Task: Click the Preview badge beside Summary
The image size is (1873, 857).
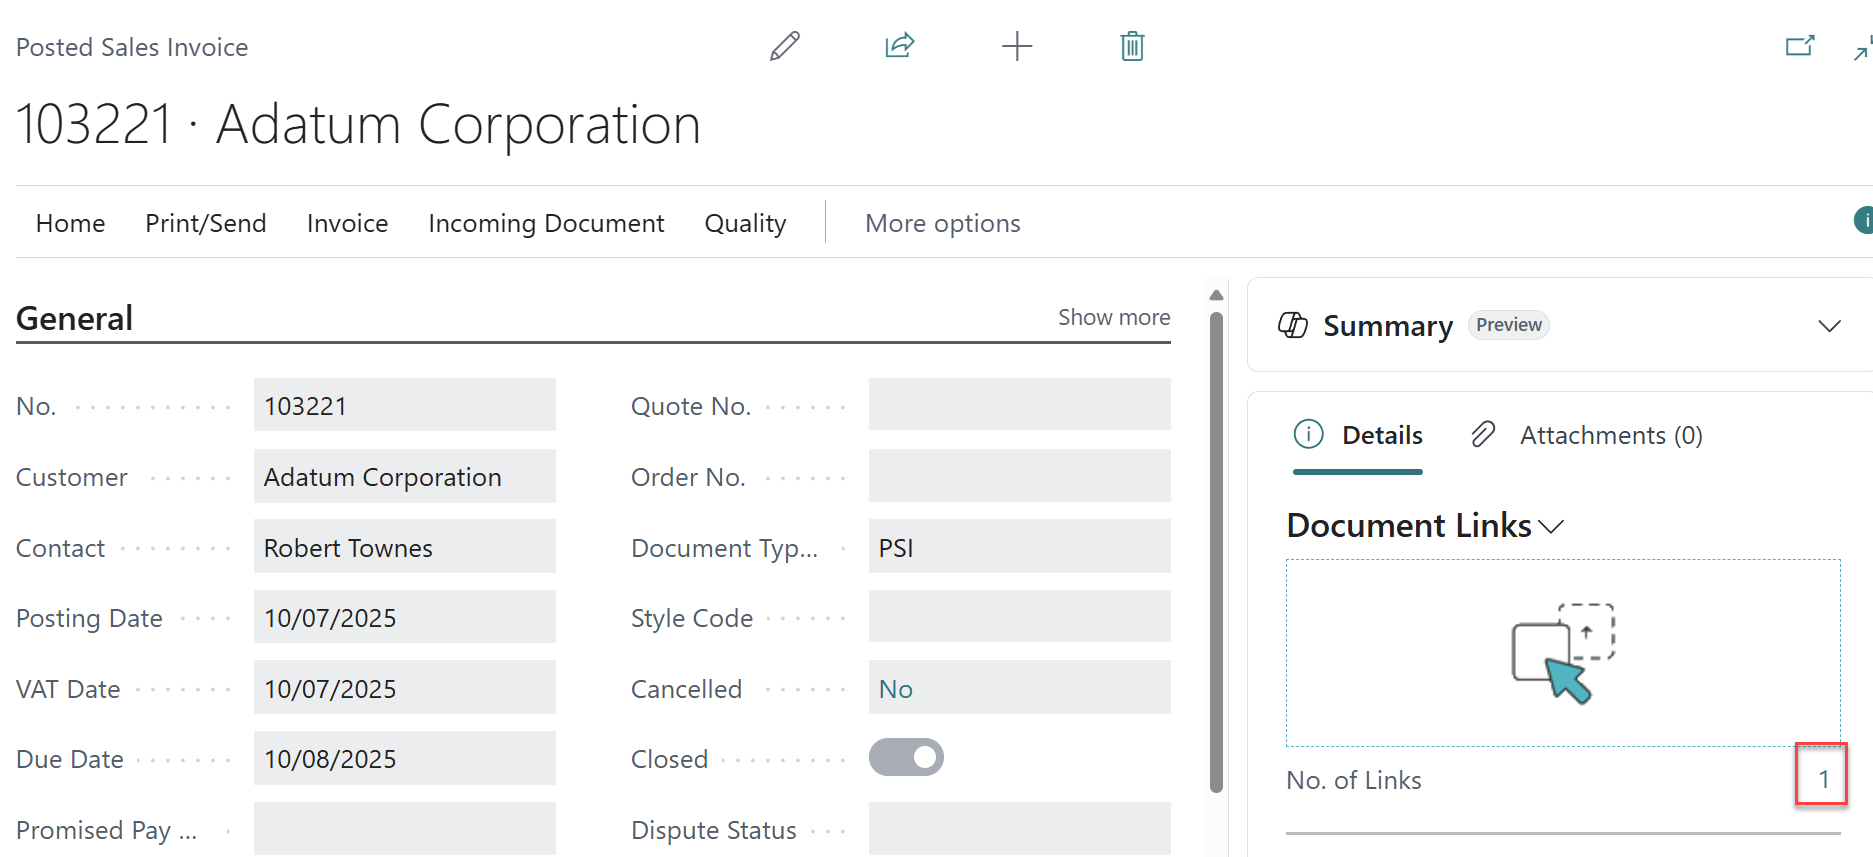Action: pyautogui.click(x=1509, y=325)
